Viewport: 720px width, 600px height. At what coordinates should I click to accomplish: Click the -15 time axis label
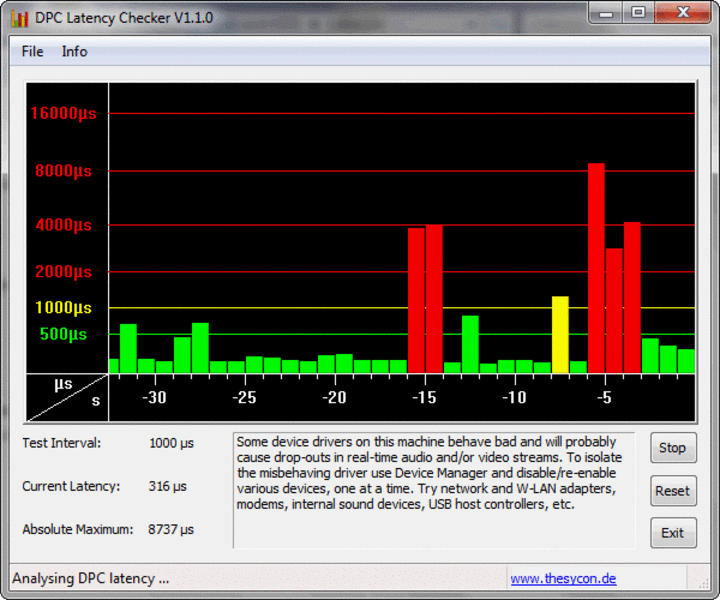tap(424, 397)
